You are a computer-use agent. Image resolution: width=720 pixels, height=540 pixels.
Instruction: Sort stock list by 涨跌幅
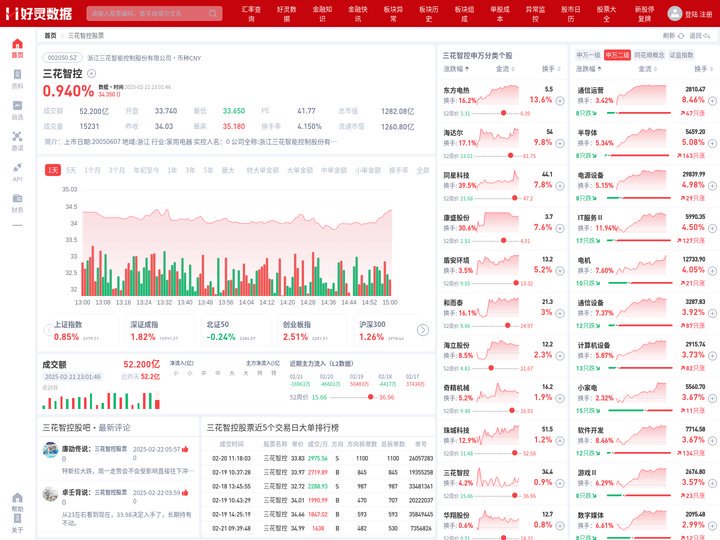[456, 69]
